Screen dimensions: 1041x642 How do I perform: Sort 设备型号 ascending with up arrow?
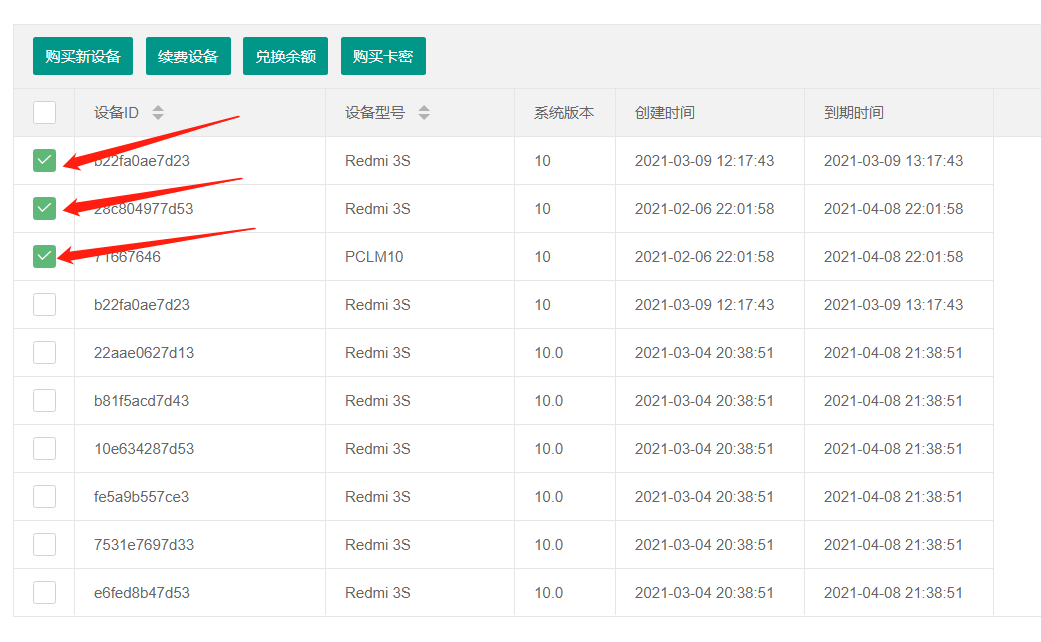(x=424, y=108)
